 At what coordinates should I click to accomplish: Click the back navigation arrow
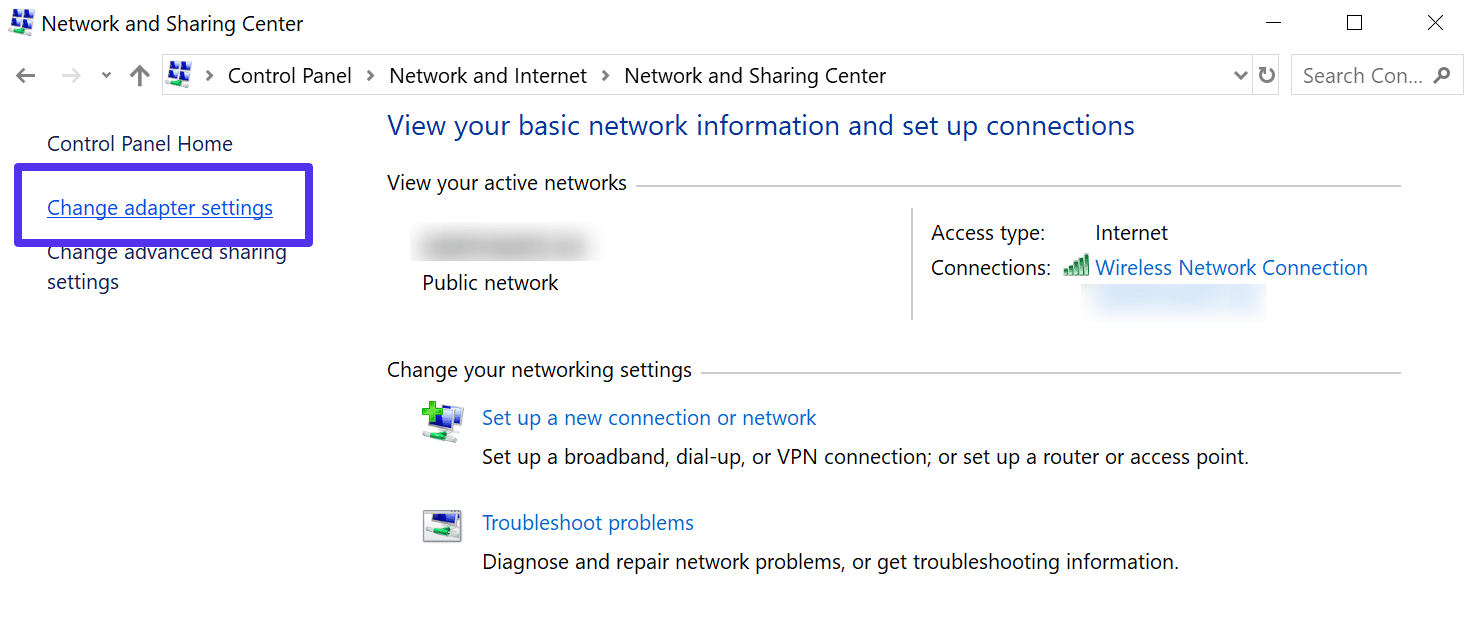click(x=25, y=75)
